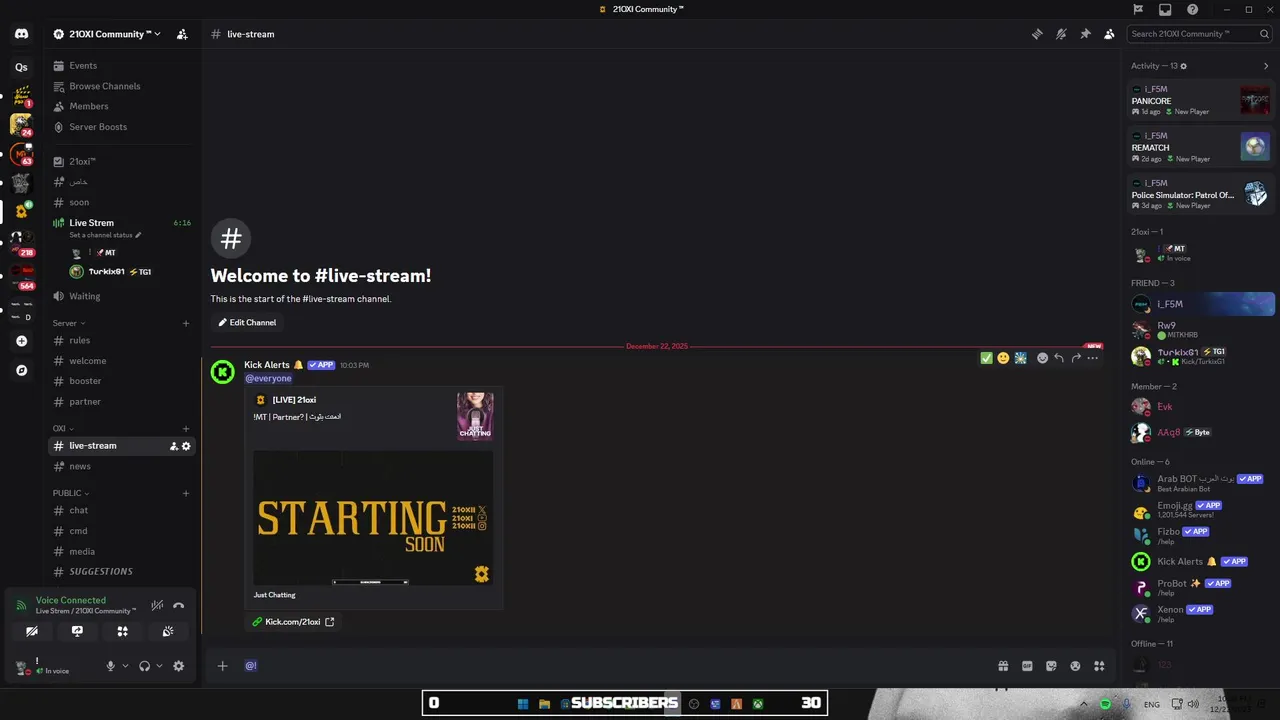
Task: Collapse the OXI category
Action: coord(62,428)
